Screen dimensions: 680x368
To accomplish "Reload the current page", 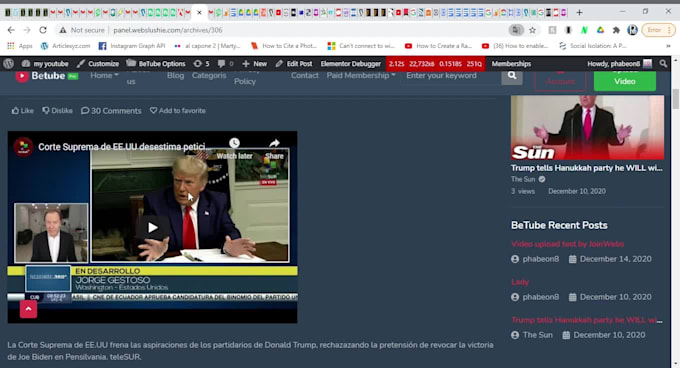I will click(x=43, y=30).
